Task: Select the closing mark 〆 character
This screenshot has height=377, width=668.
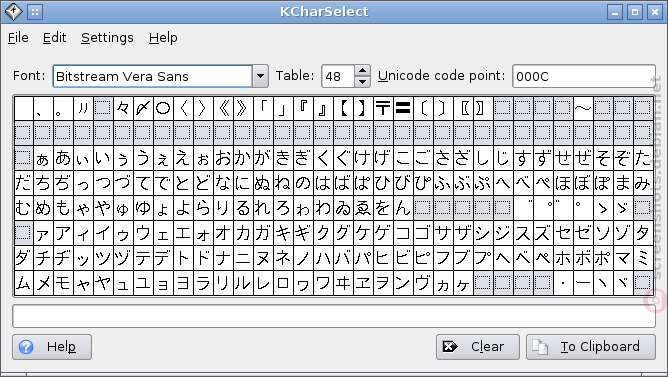Action: (x=143, y=108)
